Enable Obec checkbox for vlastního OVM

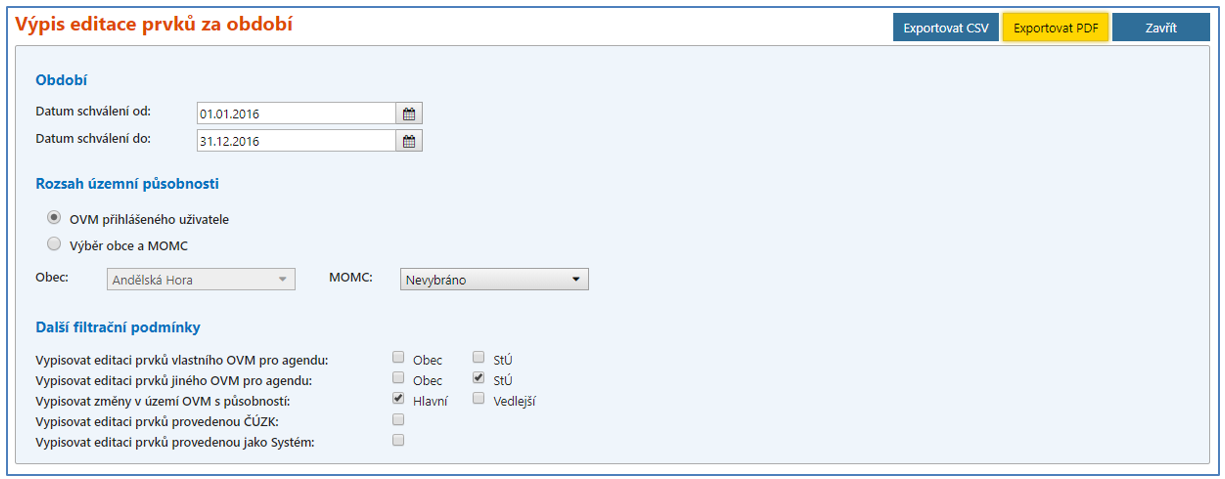(x=398, y=357)
